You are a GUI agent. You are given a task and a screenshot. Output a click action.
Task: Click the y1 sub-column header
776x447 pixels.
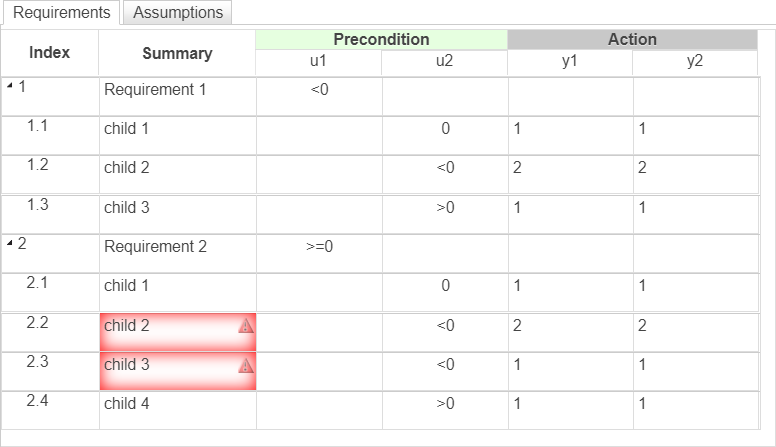[570, 62]
